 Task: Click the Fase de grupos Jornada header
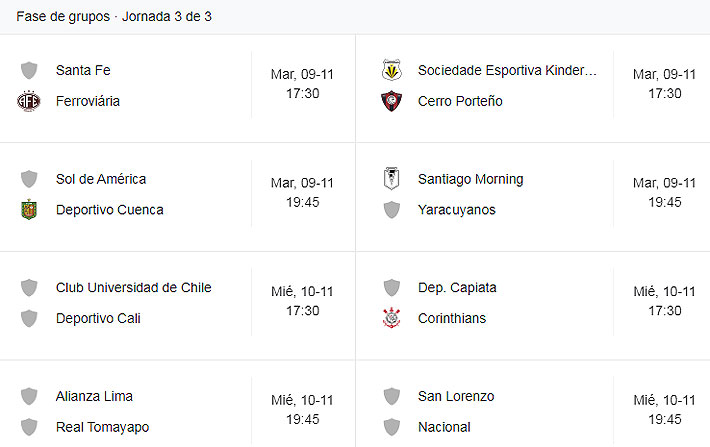coord(114,17)
